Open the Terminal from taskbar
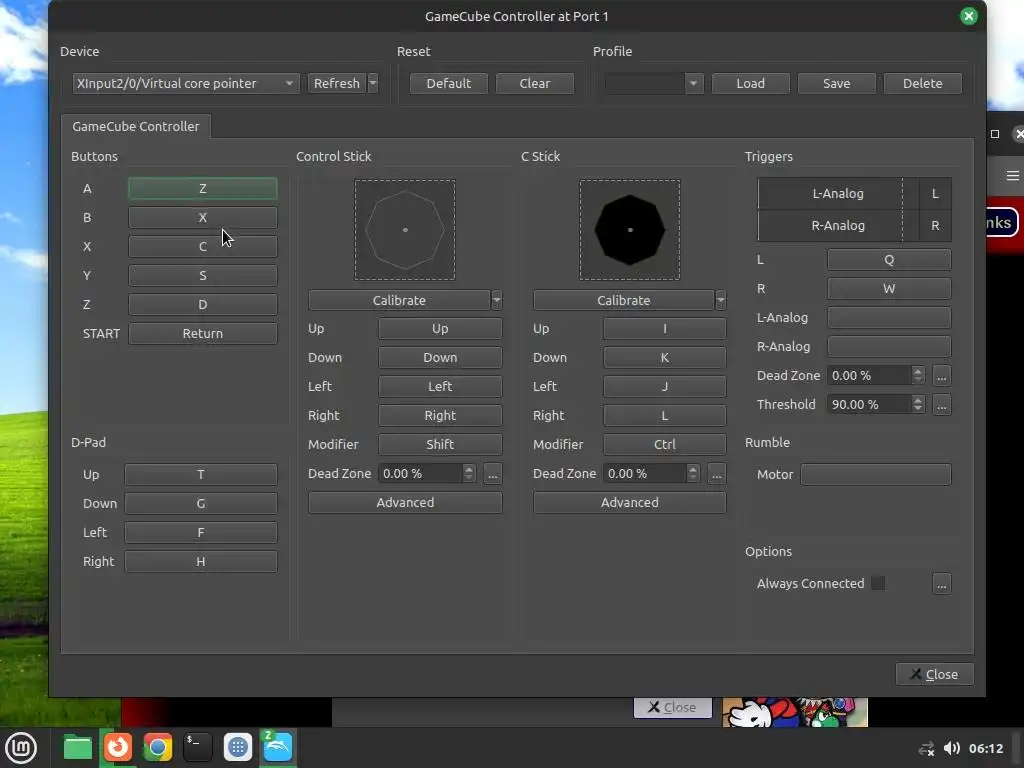 click(197, 748)
